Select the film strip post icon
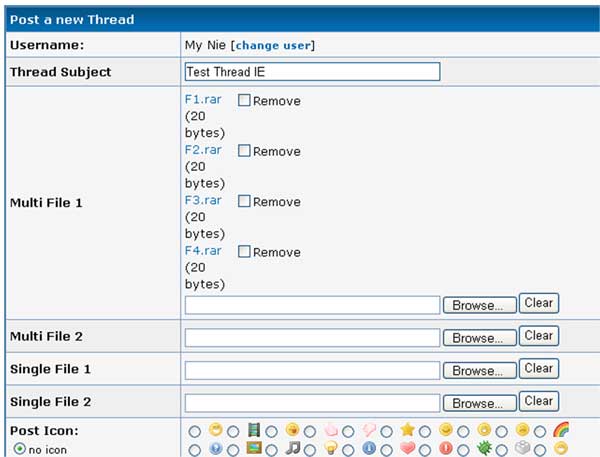Image resolution: width=600 pixels, height=457 pixels. pos(233,431)
